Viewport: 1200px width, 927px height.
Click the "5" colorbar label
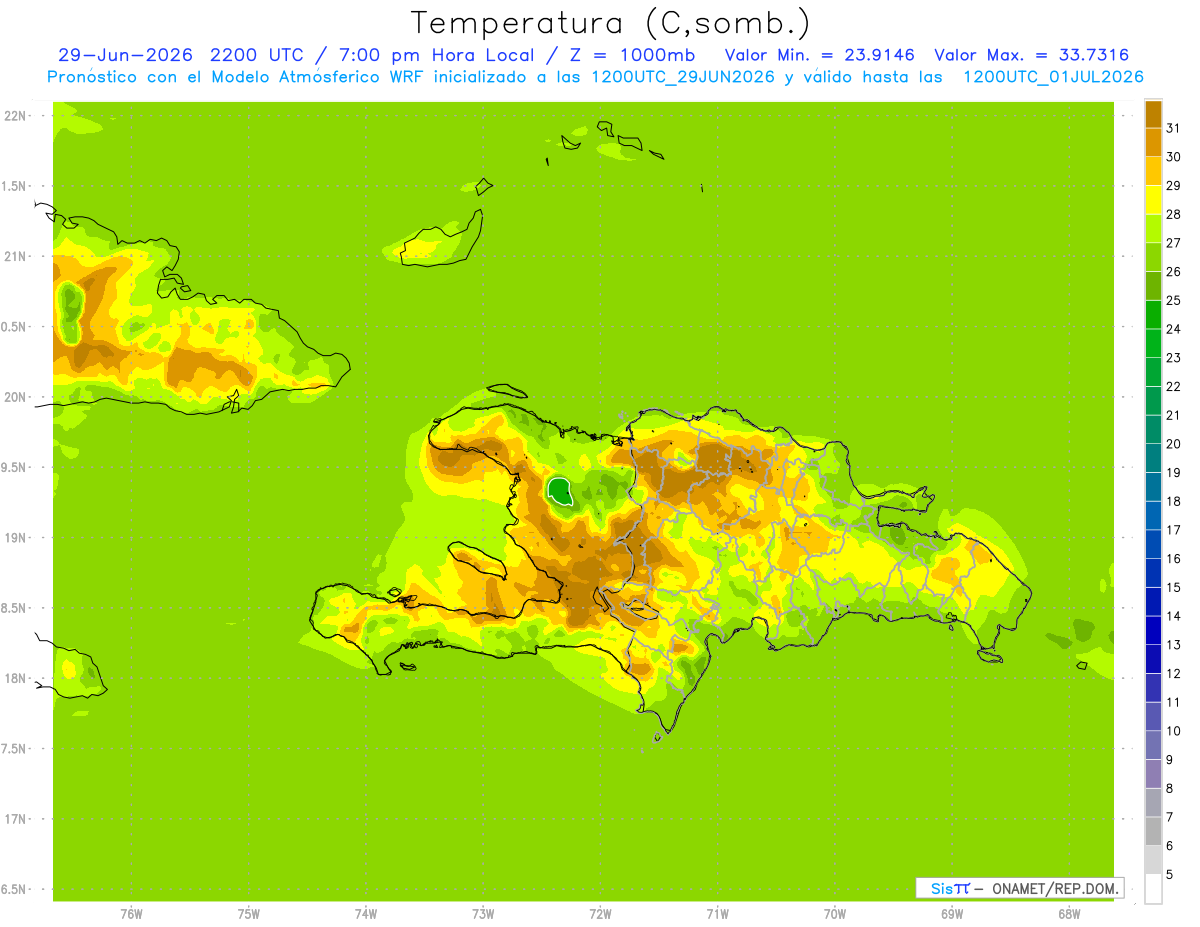click(x=1170, y=874)
